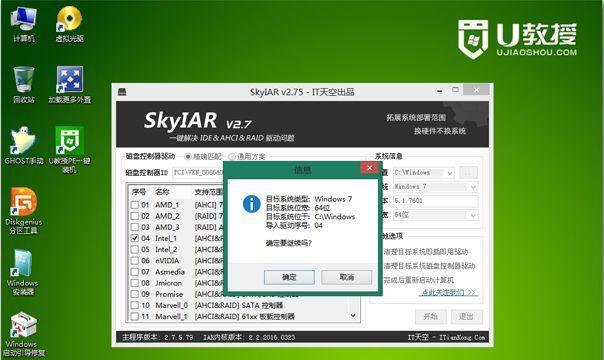
Task: Uncheck the 04 Intel_1 driver checkbox
Action: 134,238
